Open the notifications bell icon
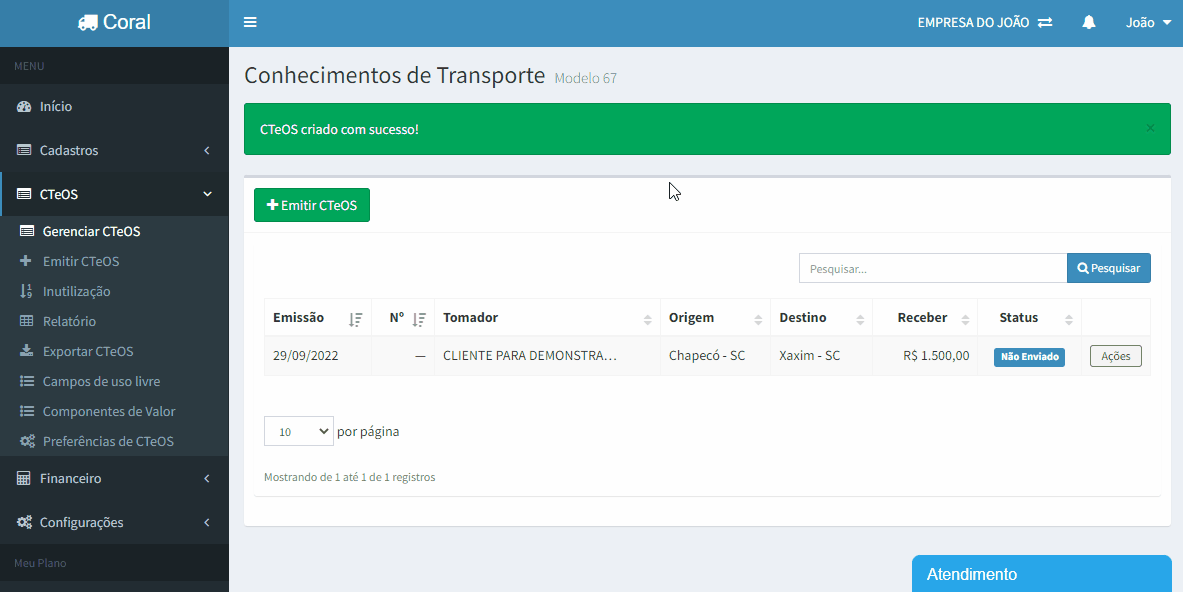Viewport: 1183px width, 592px height. pyautogui.click(x=1089, y=23)
